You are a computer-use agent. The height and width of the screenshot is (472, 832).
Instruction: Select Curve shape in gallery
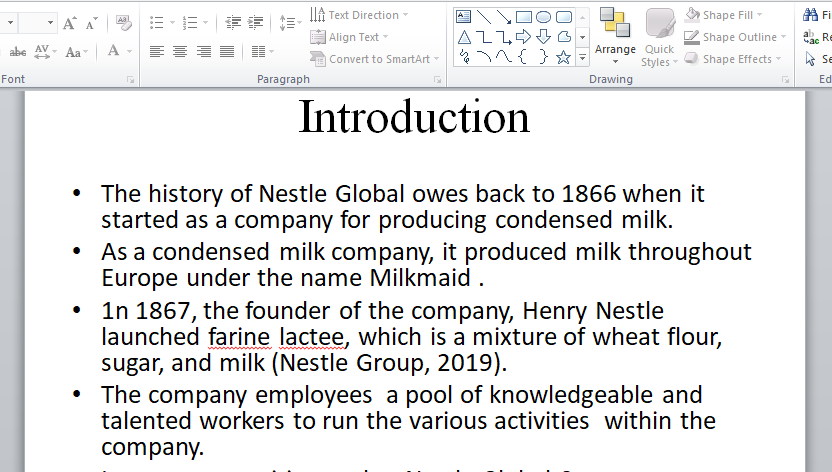504,56
